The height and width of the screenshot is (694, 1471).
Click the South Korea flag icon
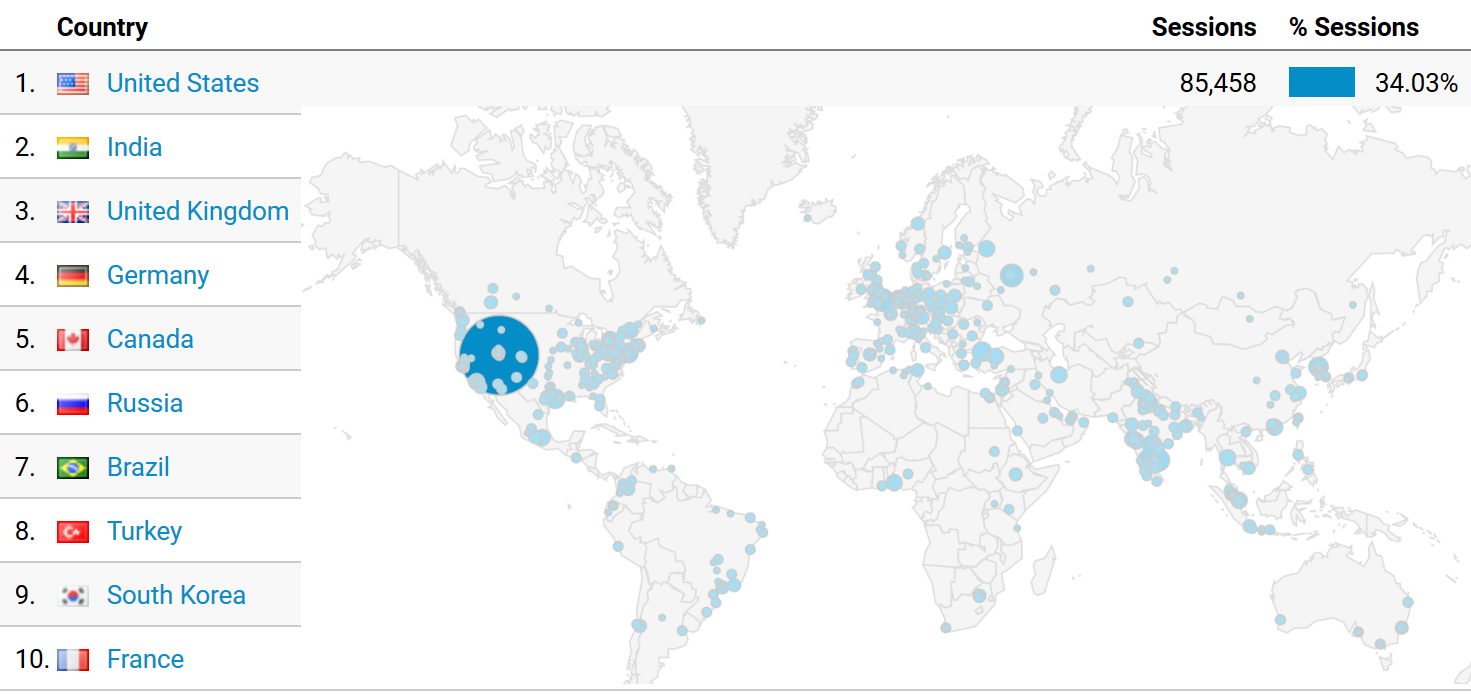(73, 596)
